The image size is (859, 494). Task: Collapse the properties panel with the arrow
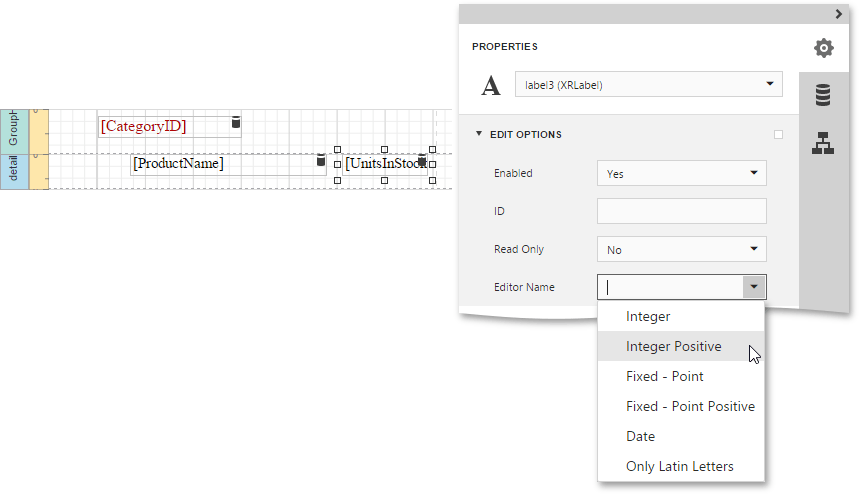(x=839, y=14)
